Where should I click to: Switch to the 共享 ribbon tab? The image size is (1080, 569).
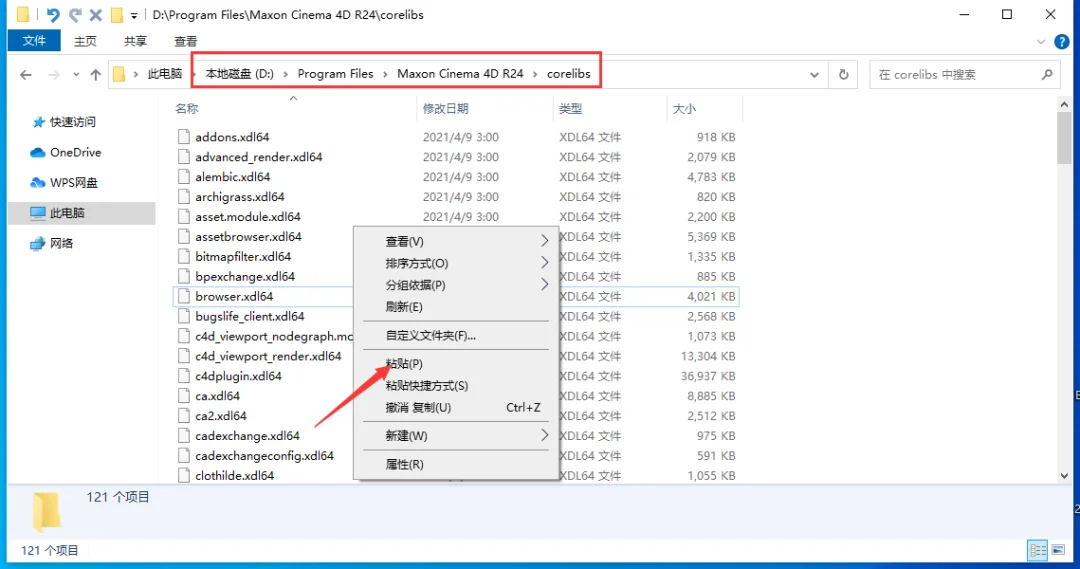(x=135, y=41)
